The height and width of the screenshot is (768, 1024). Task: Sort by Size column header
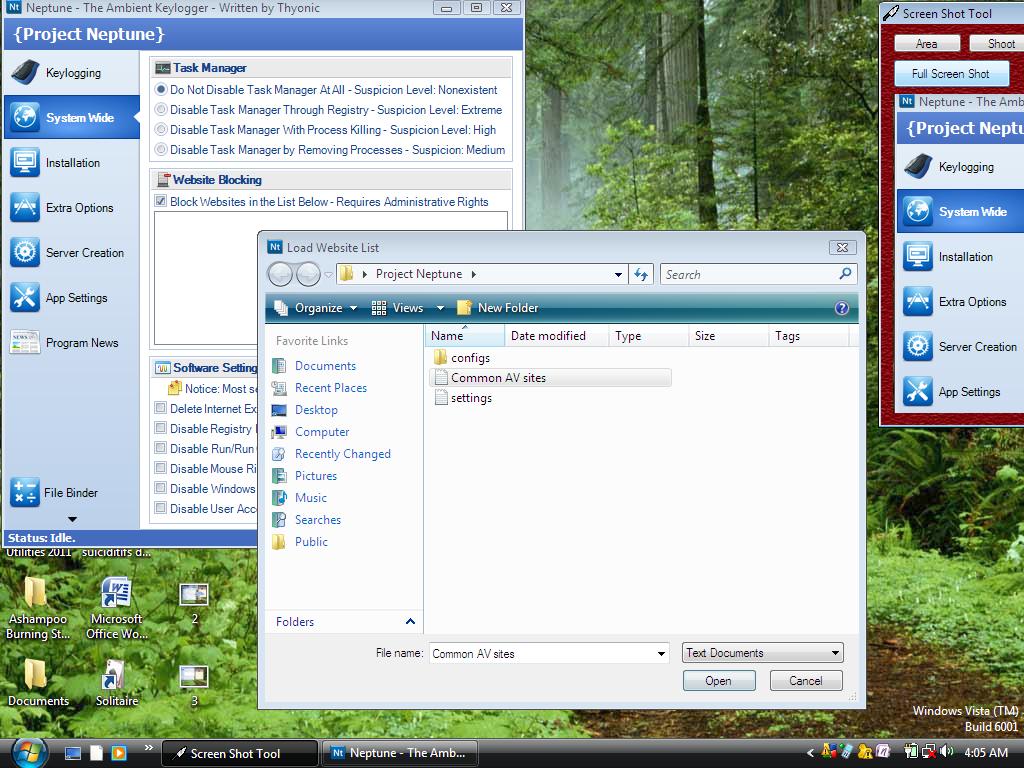coord(729,336)
